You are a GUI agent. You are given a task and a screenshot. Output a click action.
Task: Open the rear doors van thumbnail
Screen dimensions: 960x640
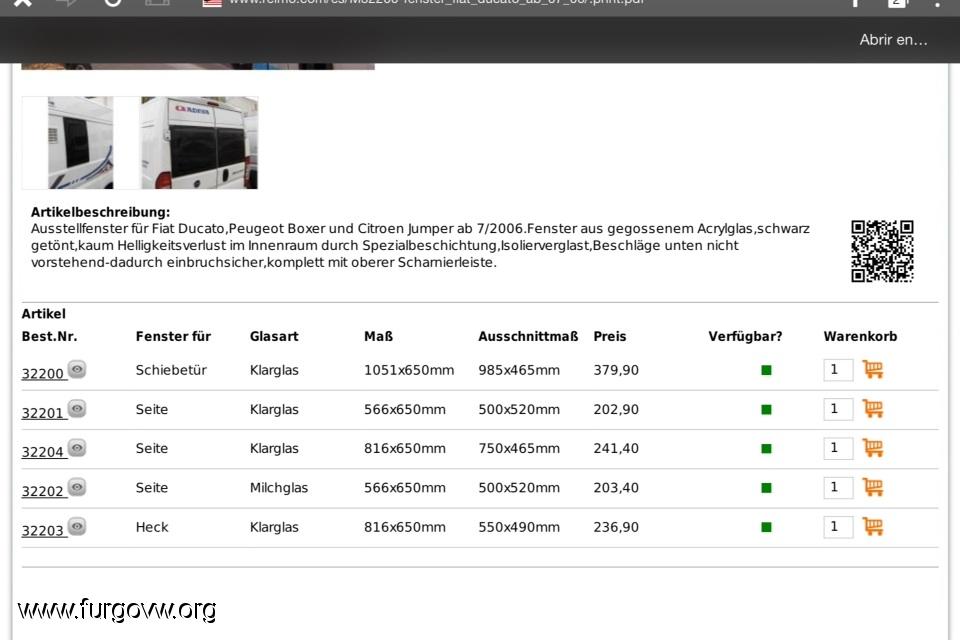[x=199, y=143]
